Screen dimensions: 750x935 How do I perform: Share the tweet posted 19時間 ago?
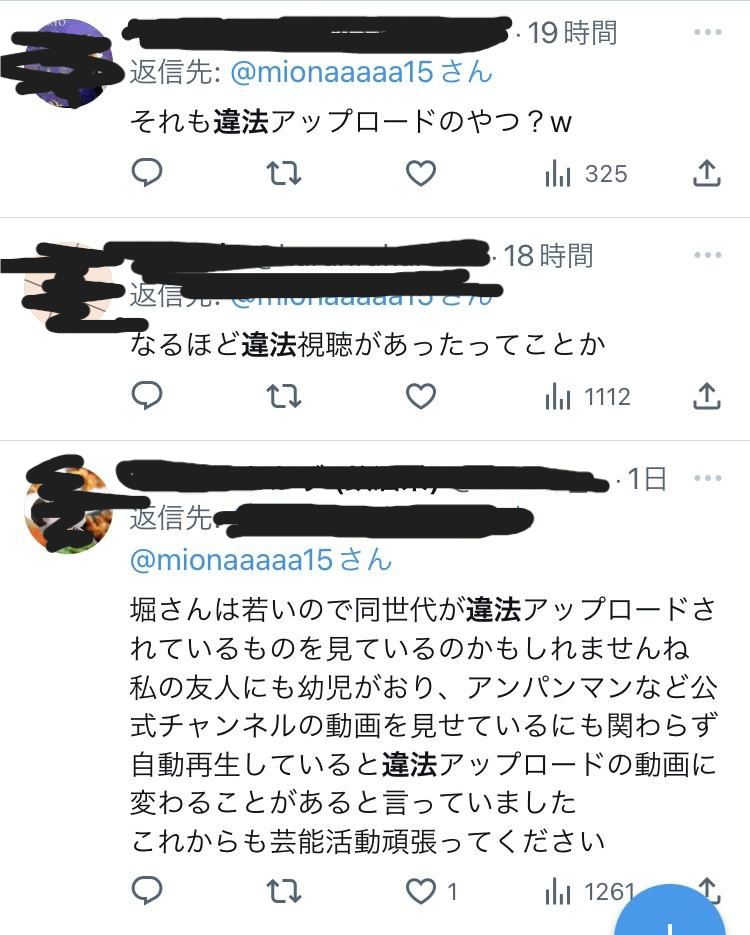707,174
